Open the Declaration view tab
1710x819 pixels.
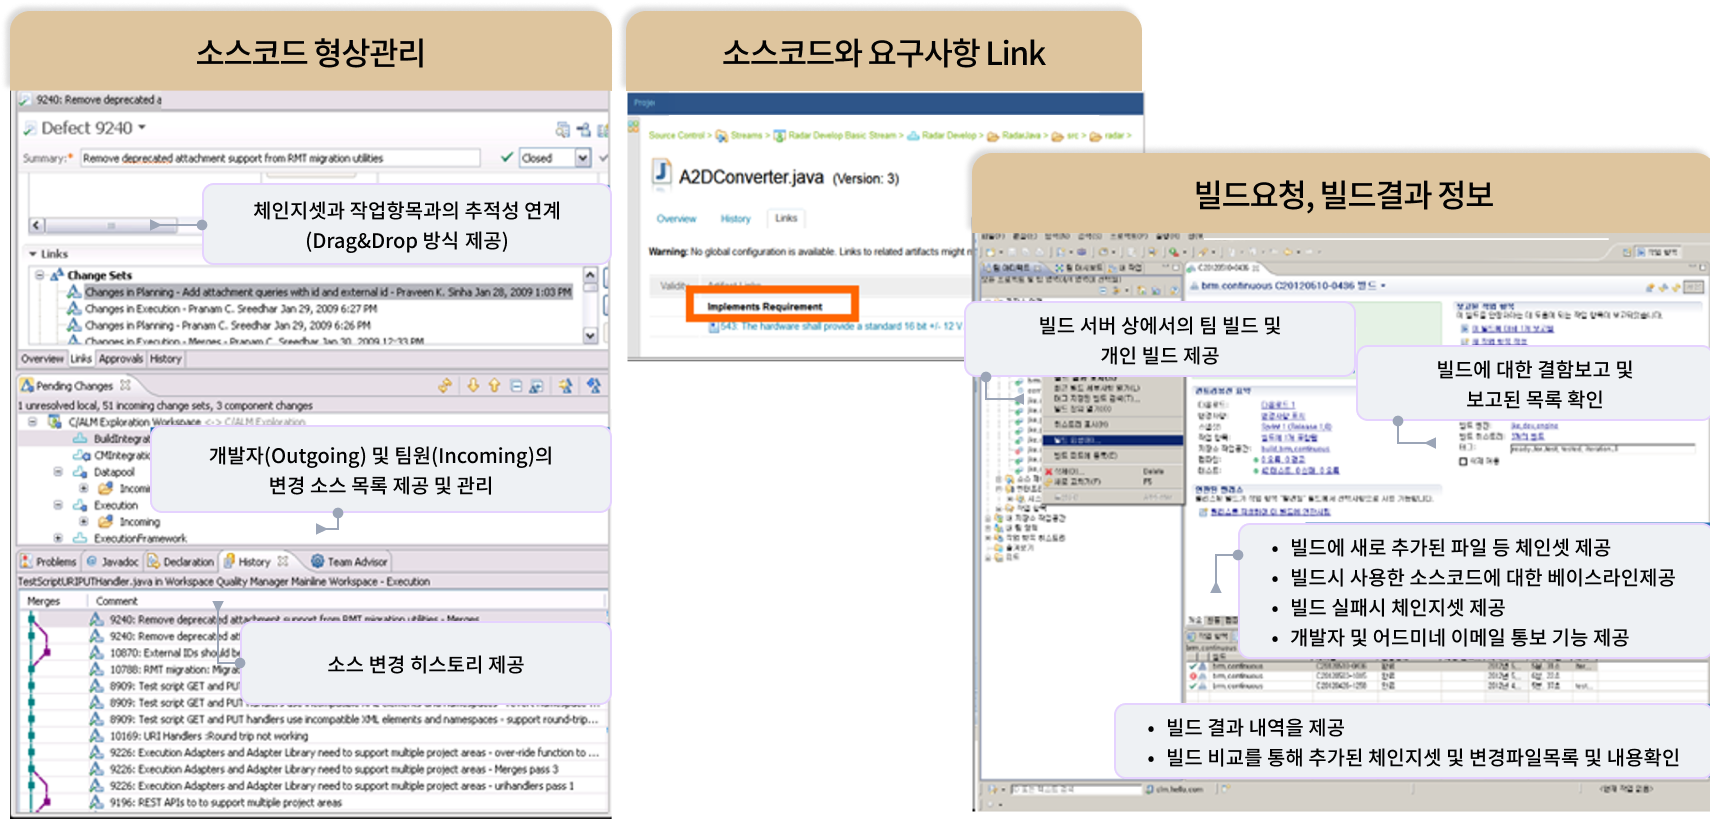(181, 561)
